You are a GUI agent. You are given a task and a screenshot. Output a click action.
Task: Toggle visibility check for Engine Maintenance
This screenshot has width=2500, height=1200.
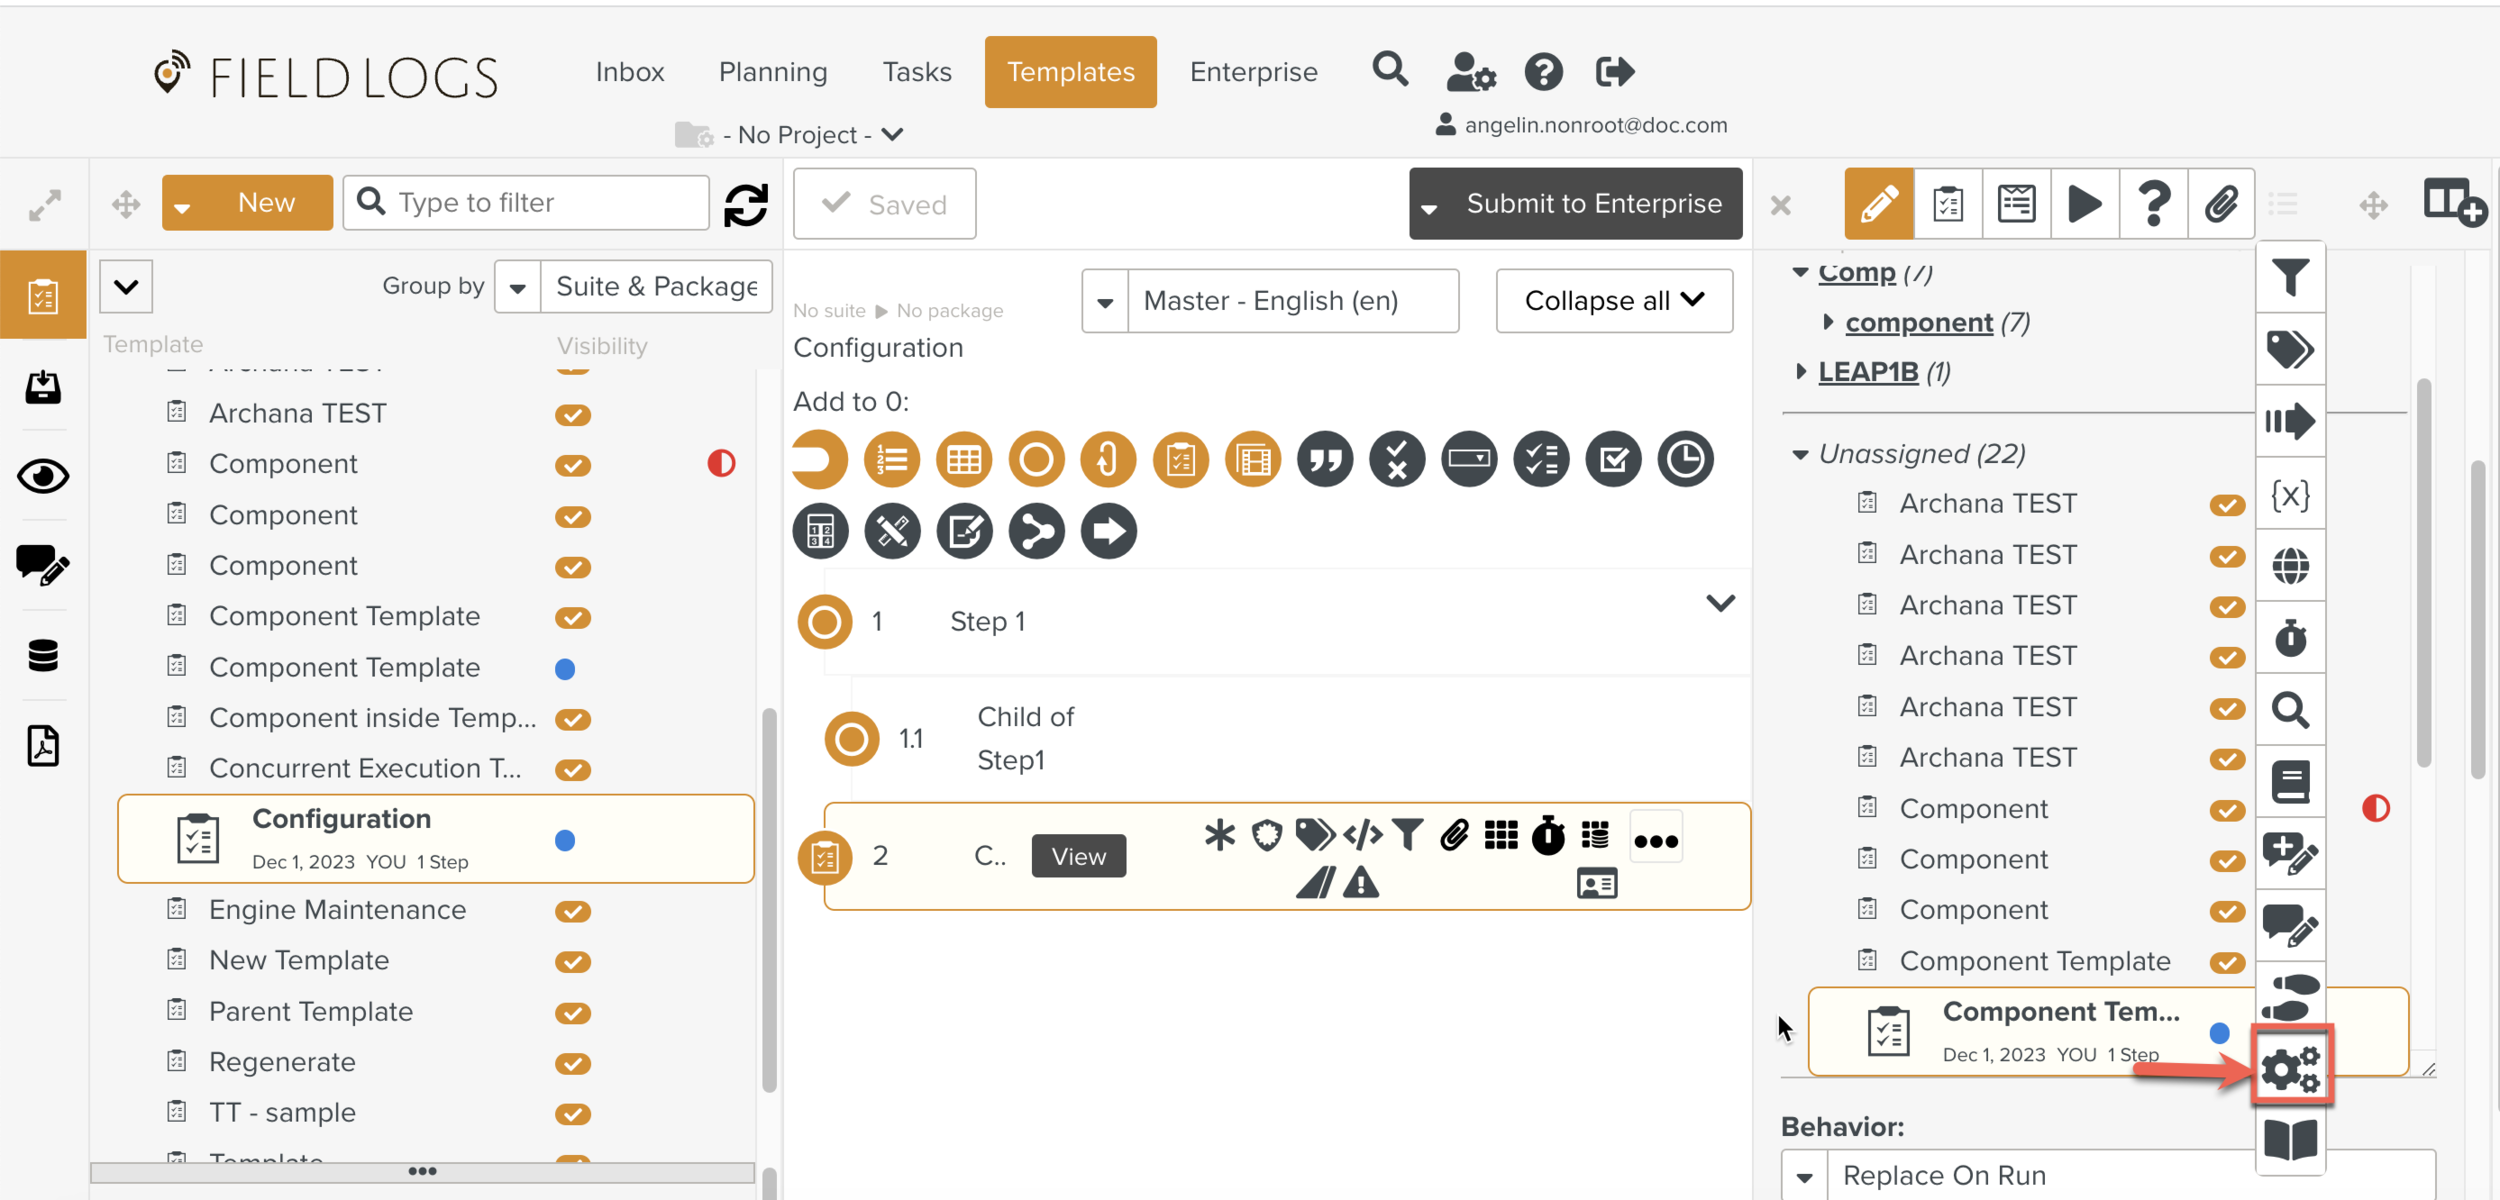[x=573, y=911]
